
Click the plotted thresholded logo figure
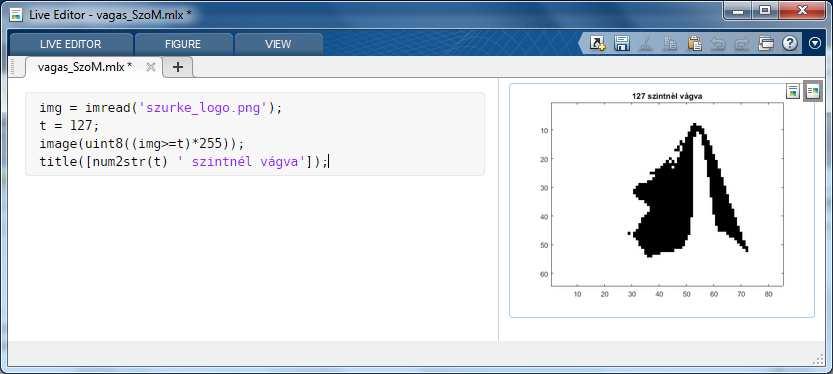tap(667, 194)
